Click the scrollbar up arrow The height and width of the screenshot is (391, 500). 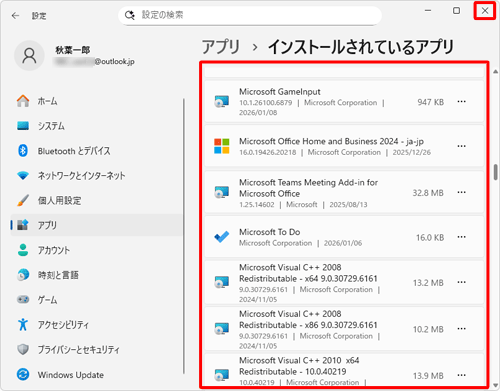click(x=495, y=71)
